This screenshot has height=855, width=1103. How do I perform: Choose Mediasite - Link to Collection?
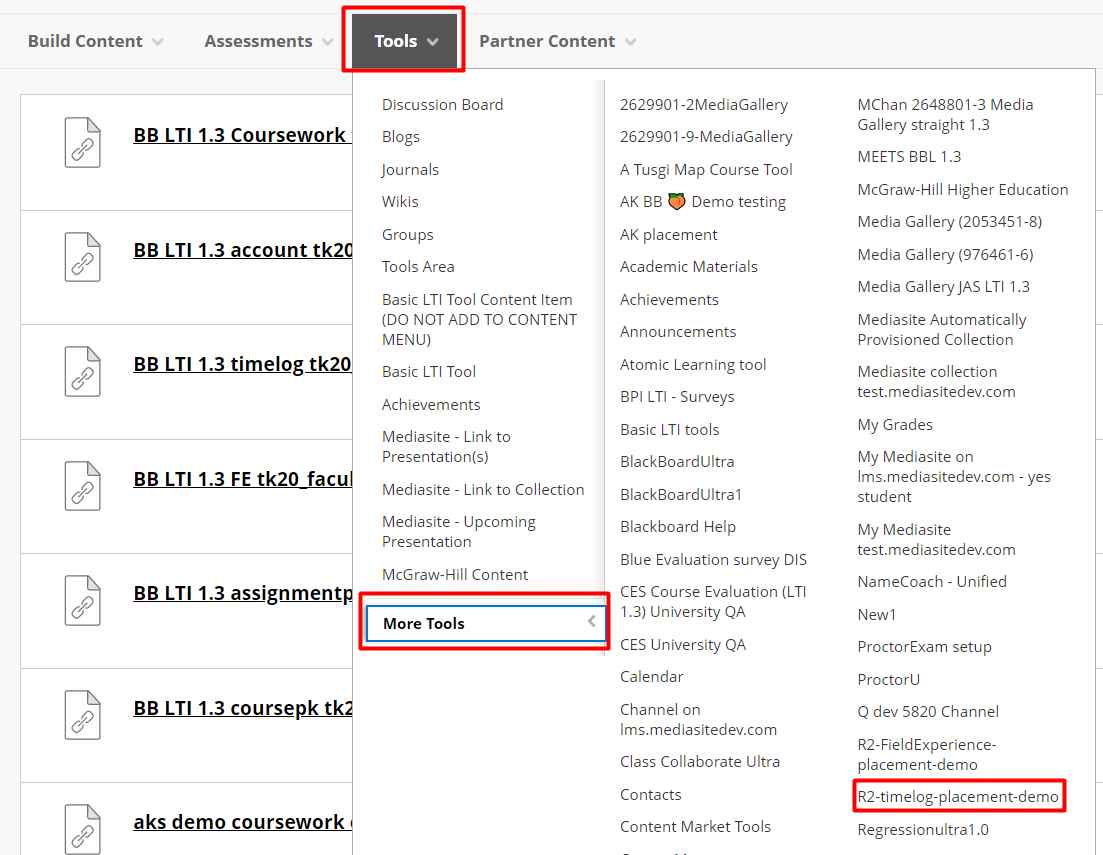483,490
